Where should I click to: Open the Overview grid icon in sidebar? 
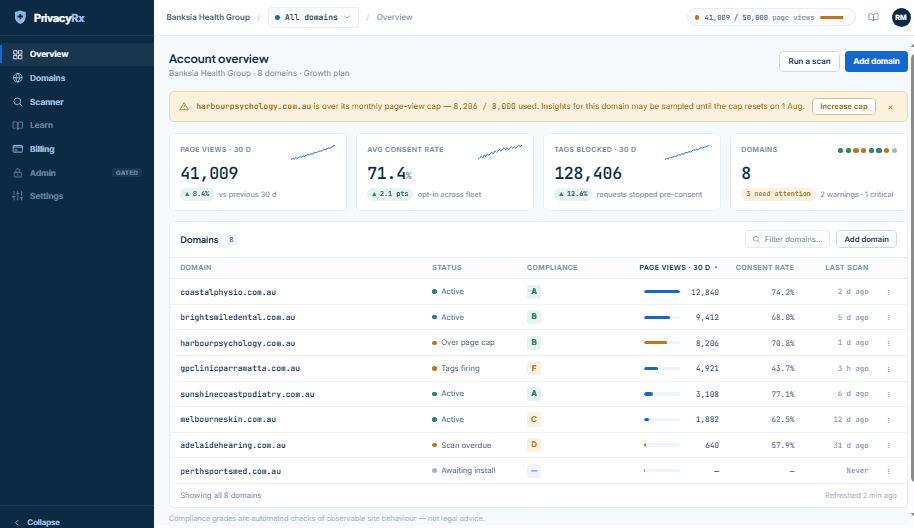(x=17, y=54)
